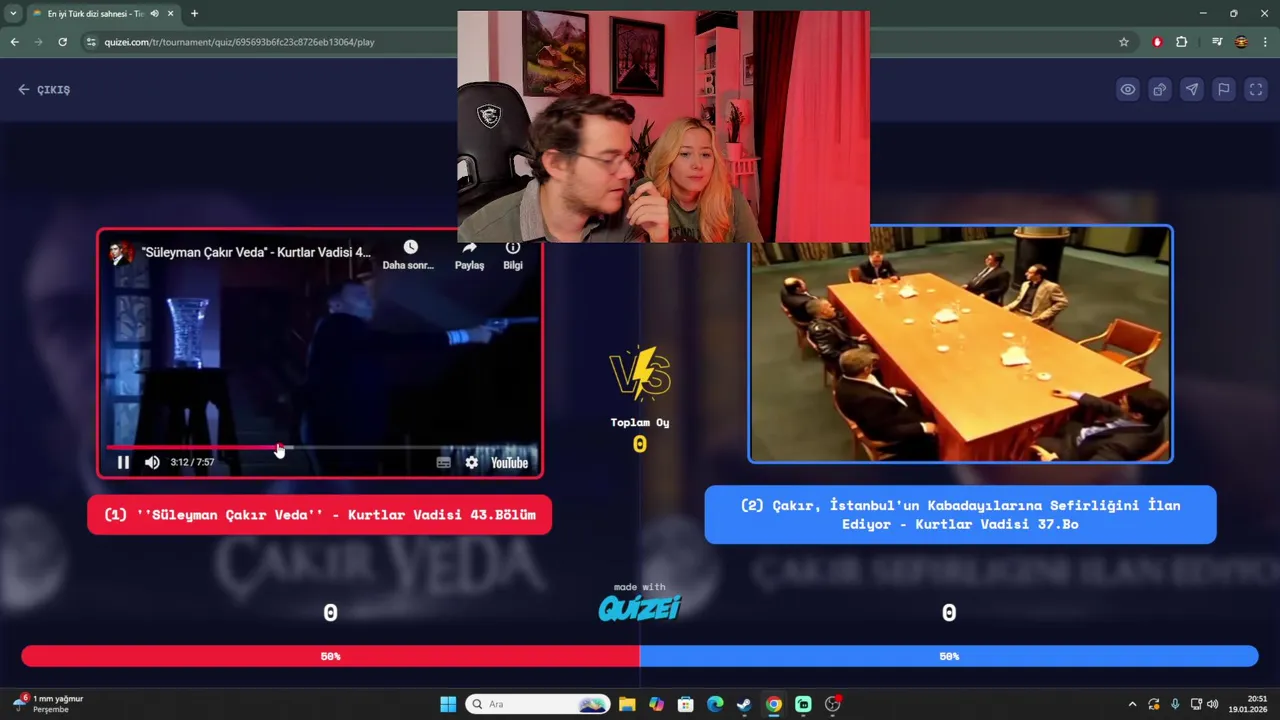Mute tab via speaker icon
Screen dimensions: 1280x720
tap(154, 14)
